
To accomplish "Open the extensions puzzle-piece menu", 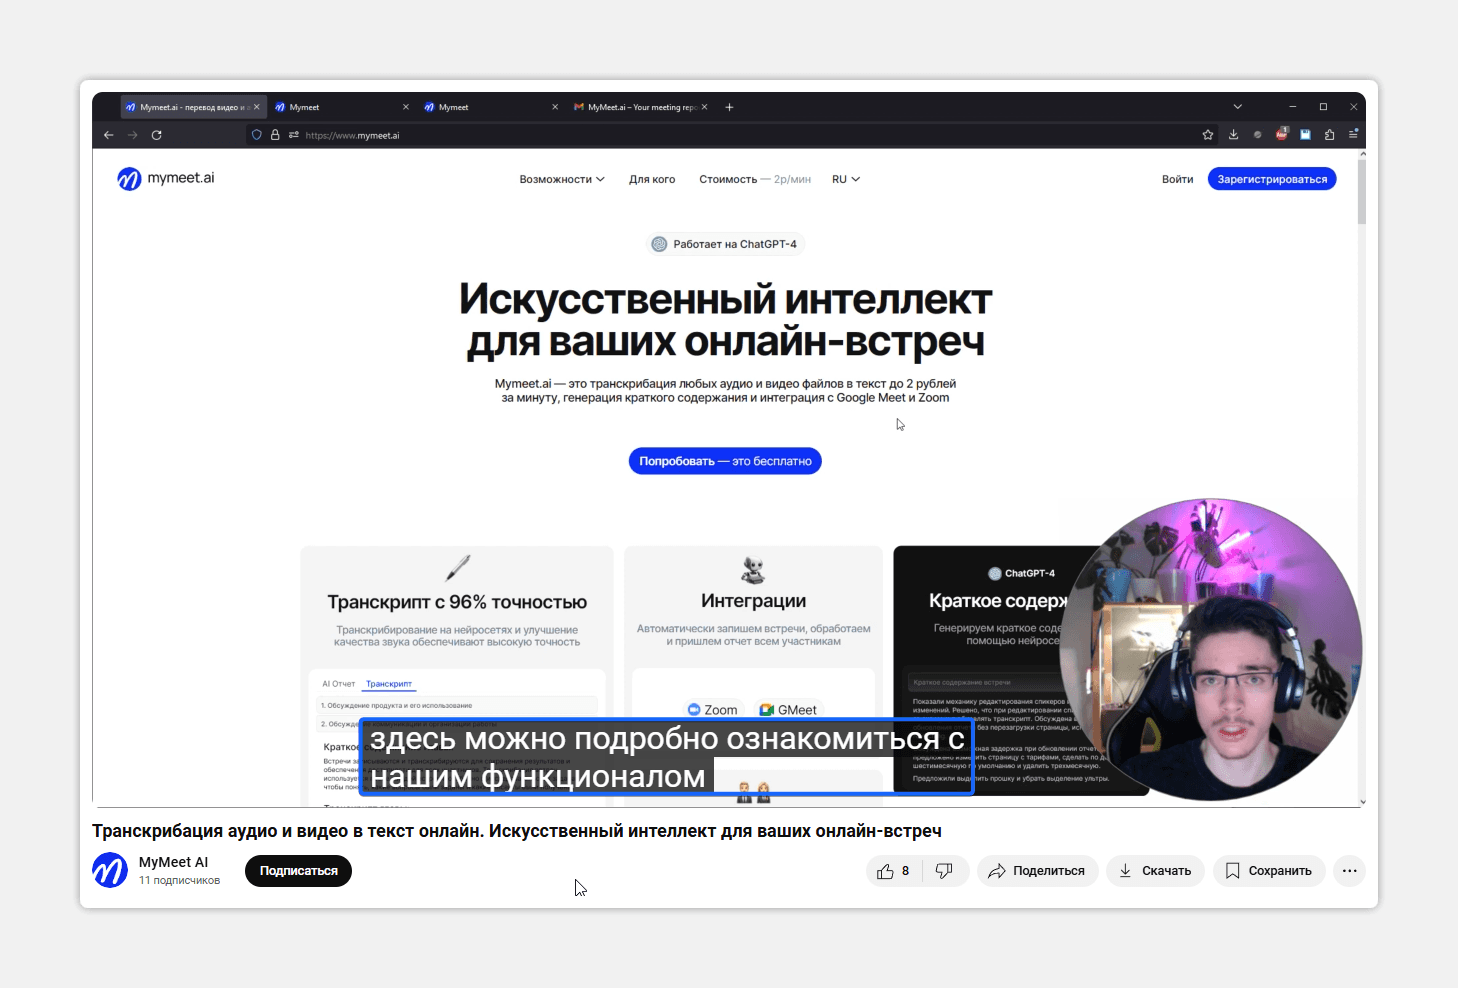I will tap(1329, 135).
